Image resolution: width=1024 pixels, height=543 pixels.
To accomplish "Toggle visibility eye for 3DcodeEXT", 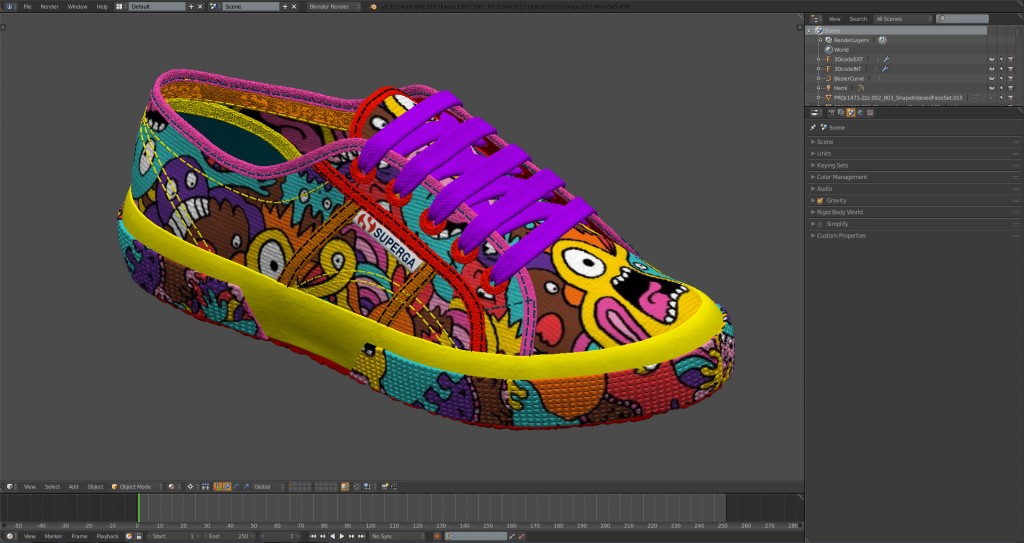I will (x=991, y=59).
